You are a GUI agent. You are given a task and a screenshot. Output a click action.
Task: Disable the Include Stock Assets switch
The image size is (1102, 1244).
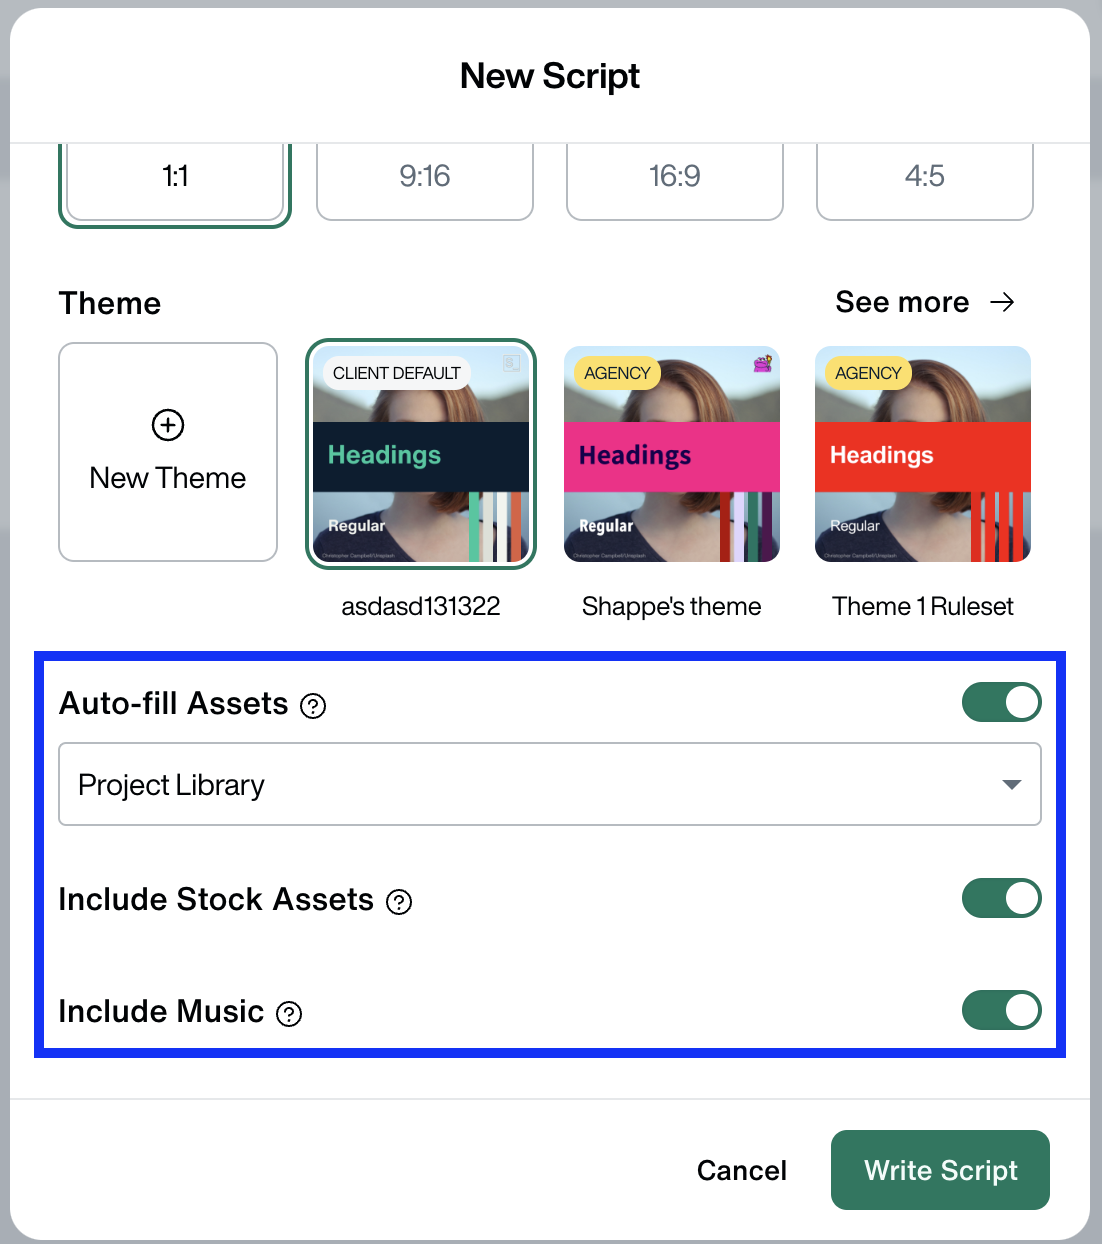tap(1001, 898)
